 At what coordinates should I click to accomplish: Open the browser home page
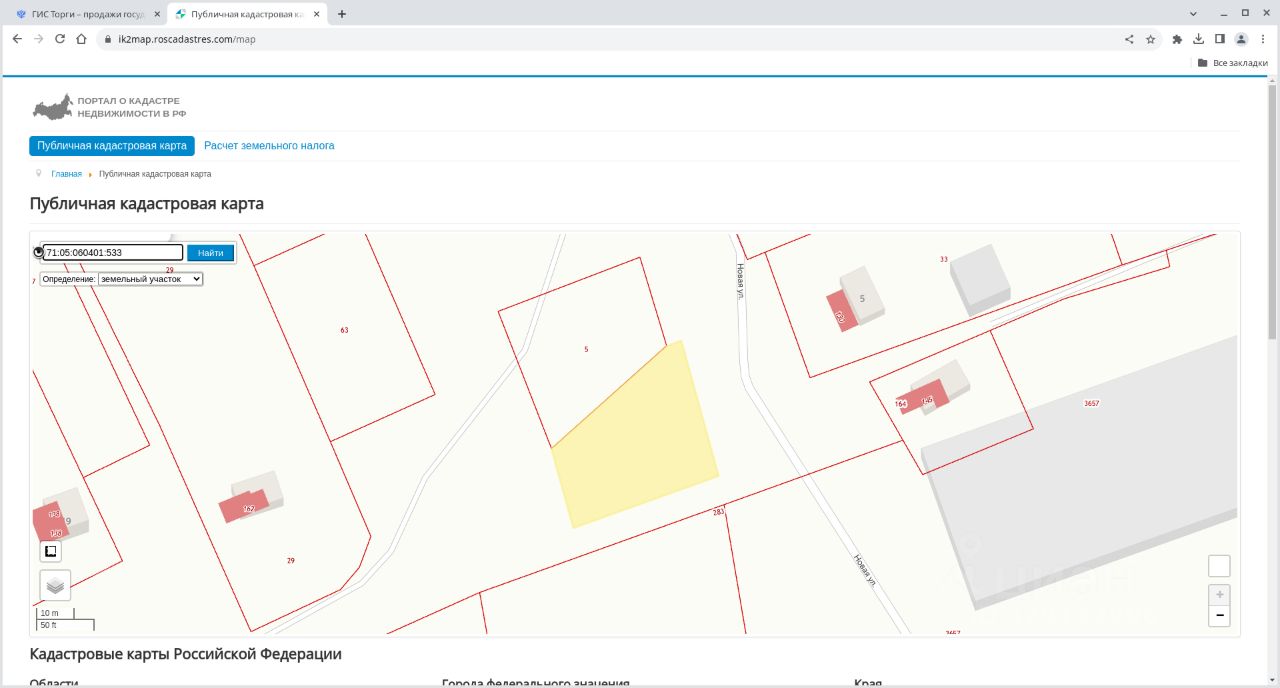pyautogui.click(x=82, y=39)
